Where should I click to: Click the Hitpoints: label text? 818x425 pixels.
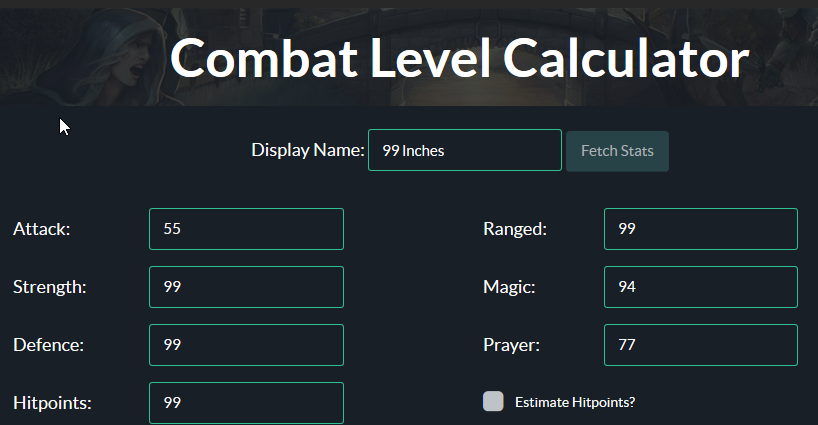(52, 403)
